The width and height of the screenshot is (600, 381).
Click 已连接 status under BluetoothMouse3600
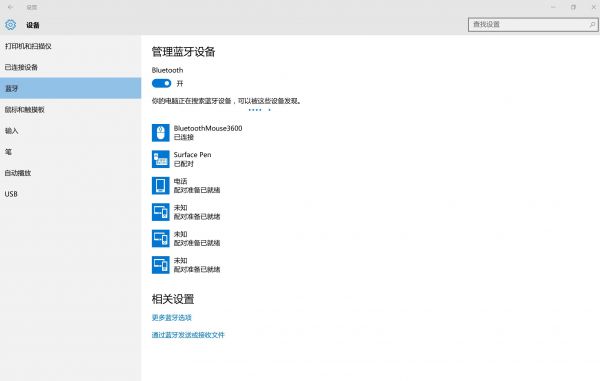184,137
